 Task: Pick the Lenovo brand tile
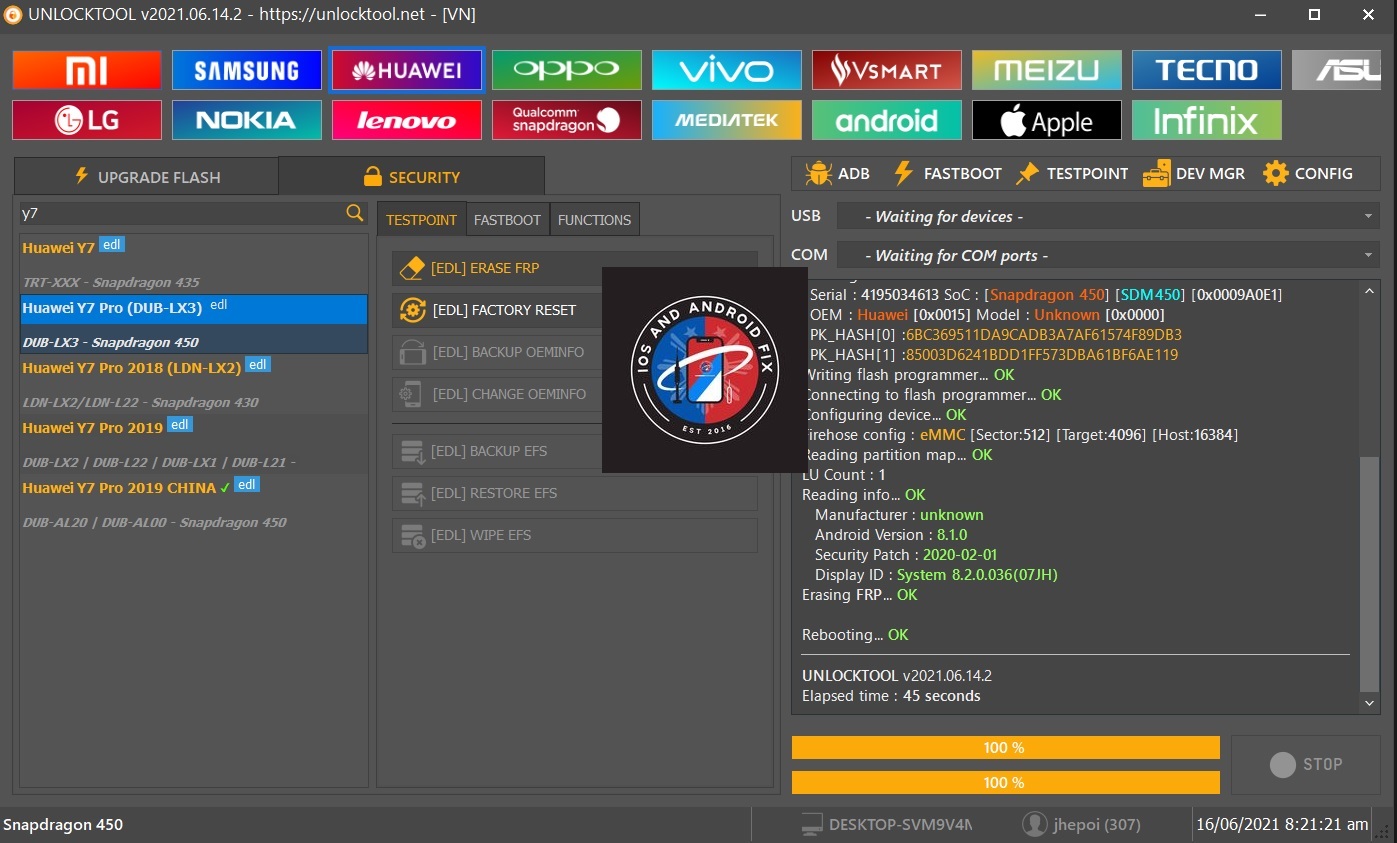407,120
